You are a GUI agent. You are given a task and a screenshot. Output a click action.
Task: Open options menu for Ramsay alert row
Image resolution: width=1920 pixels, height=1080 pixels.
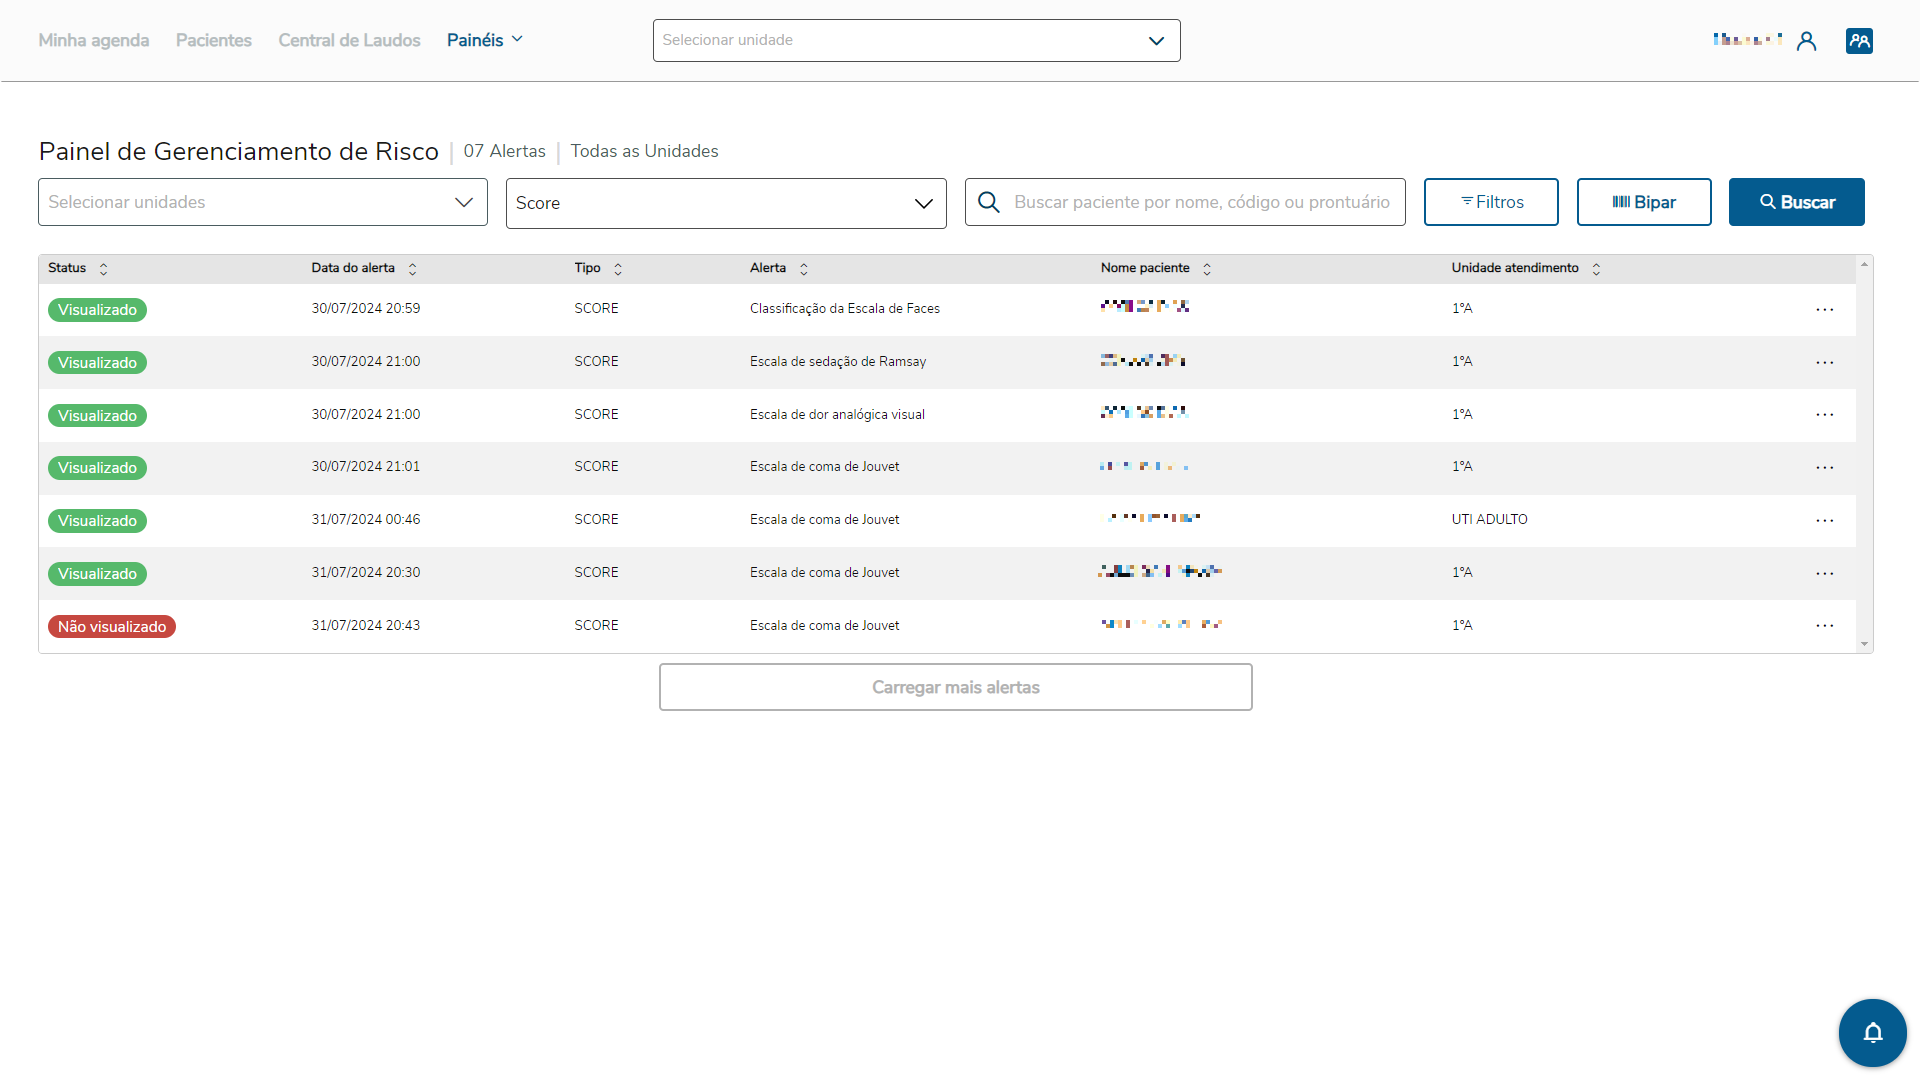tap(1825, 362)
